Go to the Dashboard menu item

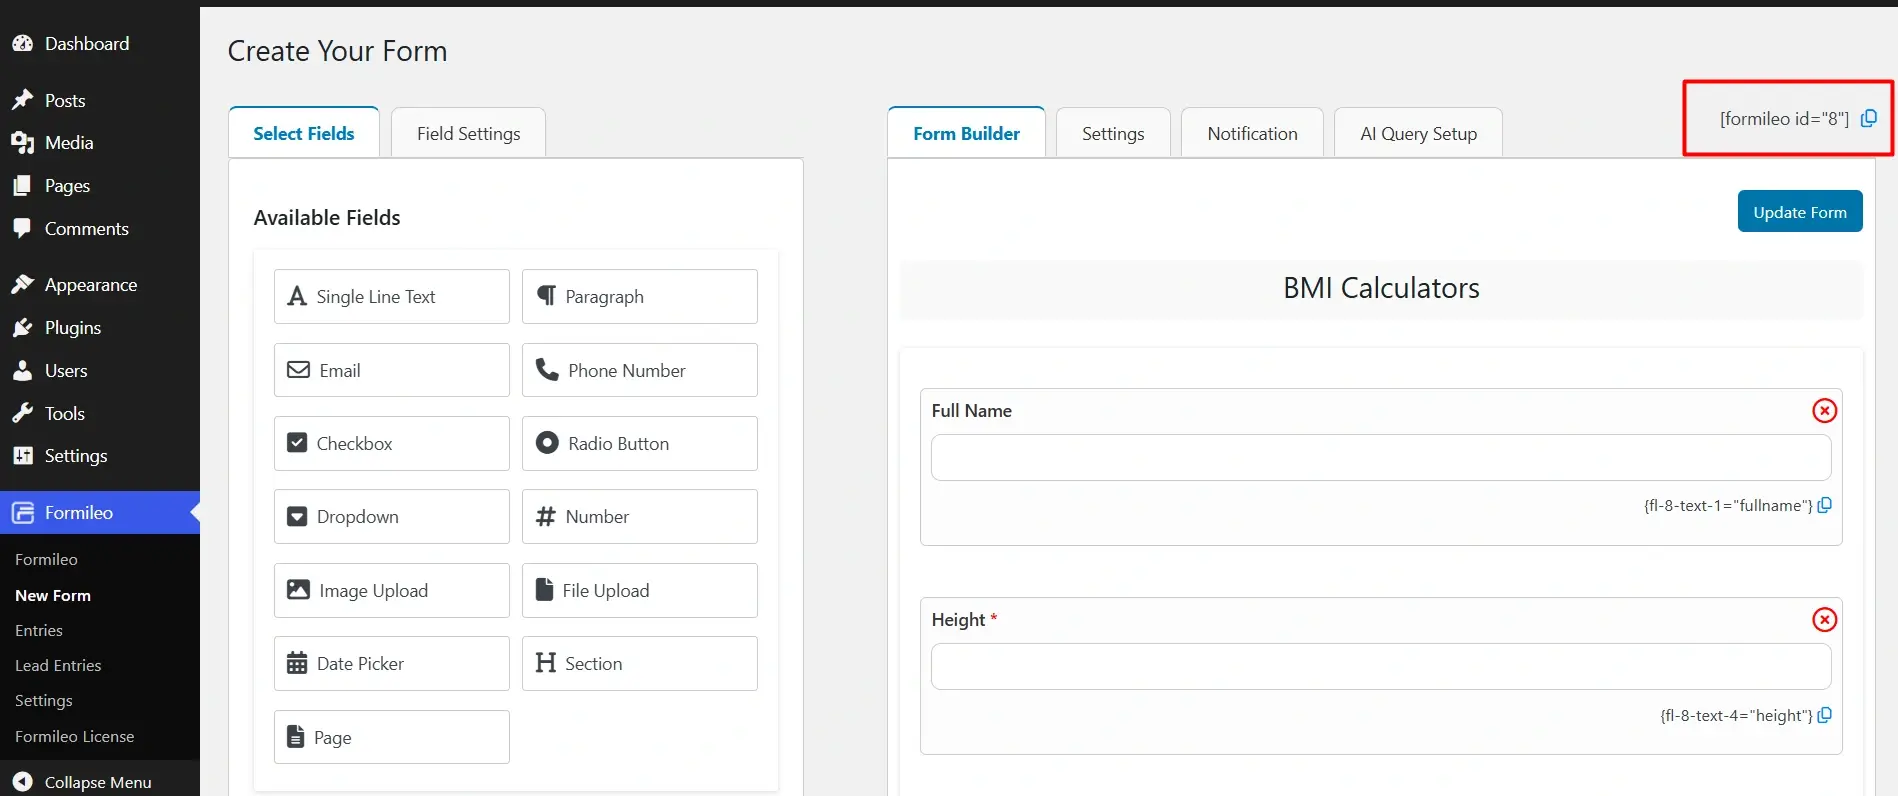86,44
